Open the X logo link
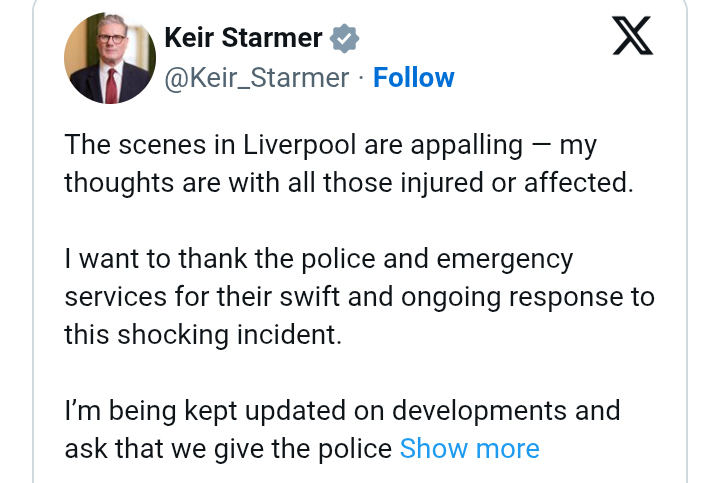Viewport: 720px width, 483px height. pos(632,36)
